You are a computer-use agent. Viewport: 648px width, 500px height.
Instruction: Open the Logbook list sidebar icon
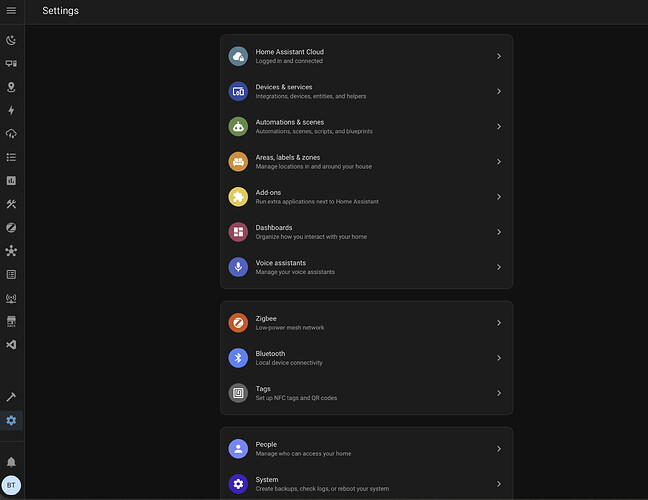point(11,157)
